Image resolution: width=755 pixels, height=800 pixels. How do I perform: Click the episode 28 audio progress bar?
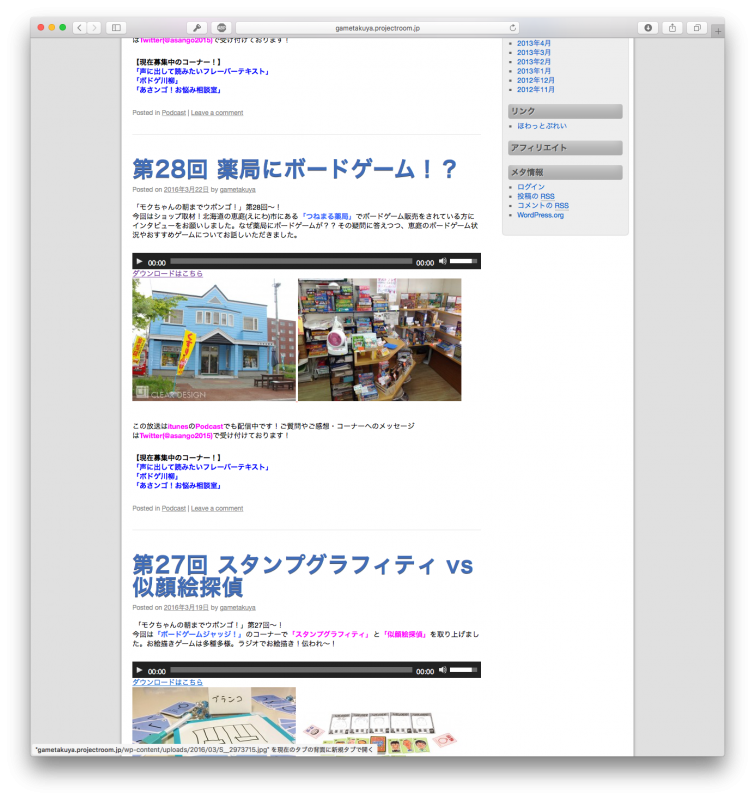coord(290,262)
